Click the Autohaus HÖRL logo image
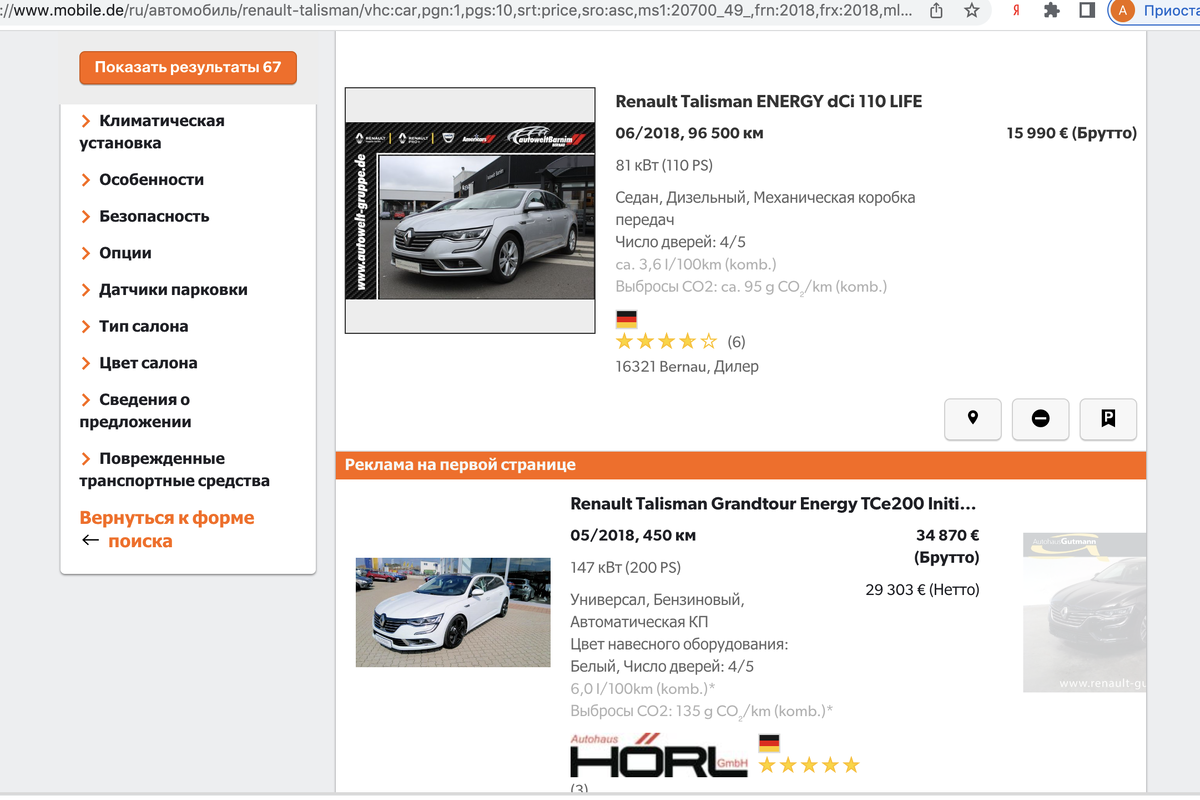The width and height of the screenshot is (1200, 800). (657, 758)
